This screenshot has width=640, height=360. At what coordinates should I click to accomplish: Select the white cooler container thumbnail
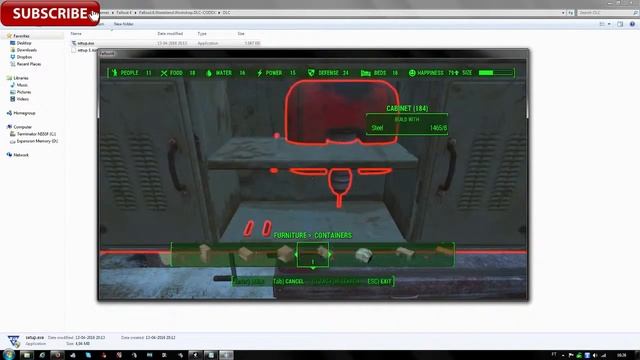(x=363, y=255)
